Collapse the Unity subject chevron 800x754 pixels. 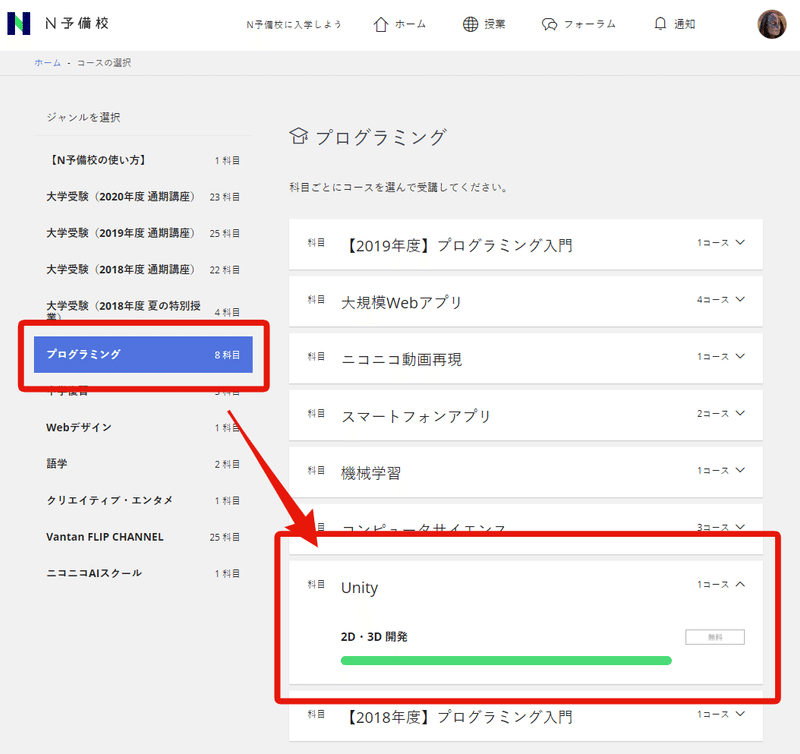pyautogui.click(x=740, y=584)
